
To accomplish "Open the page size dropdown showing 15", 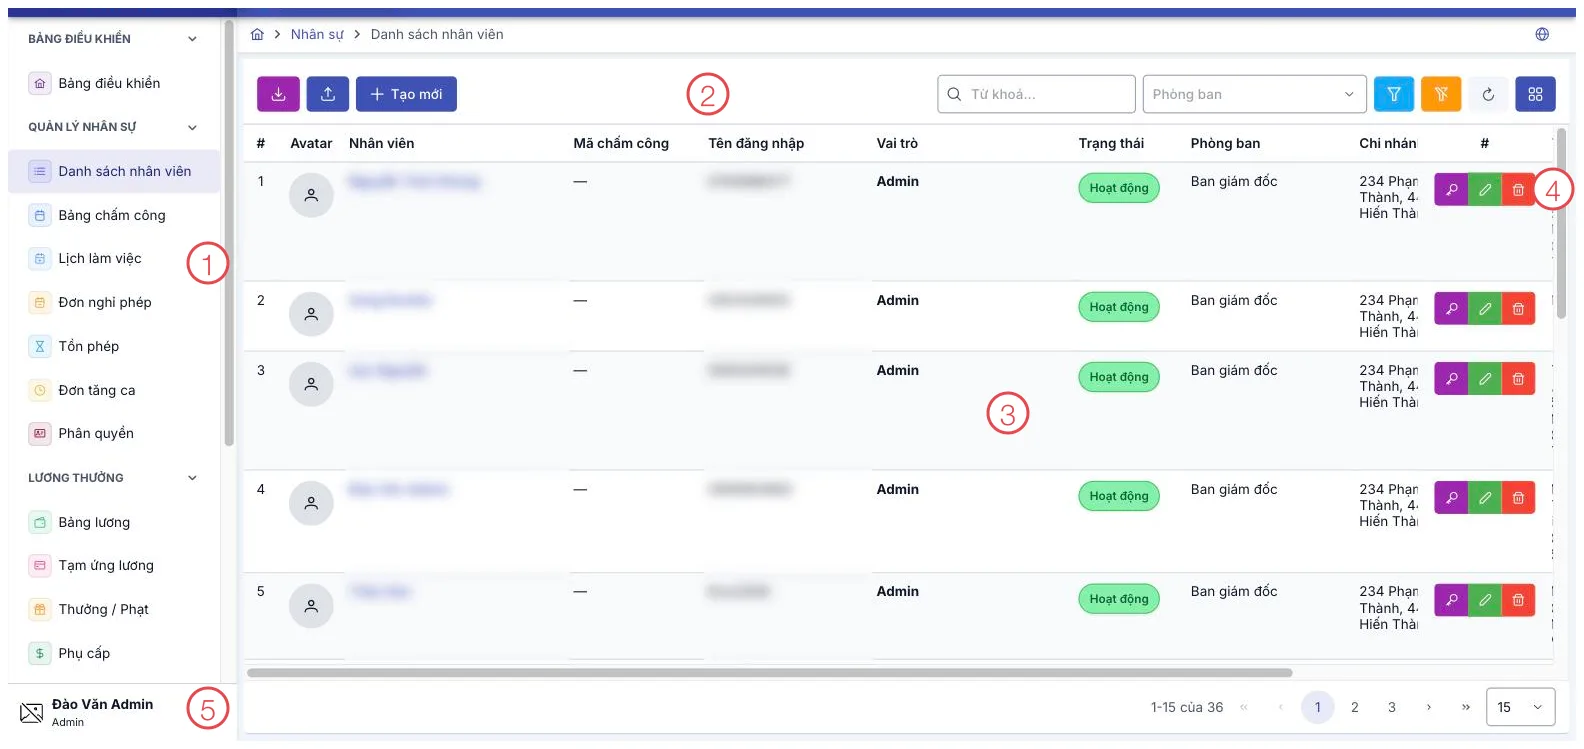I will pos(1520,707).
